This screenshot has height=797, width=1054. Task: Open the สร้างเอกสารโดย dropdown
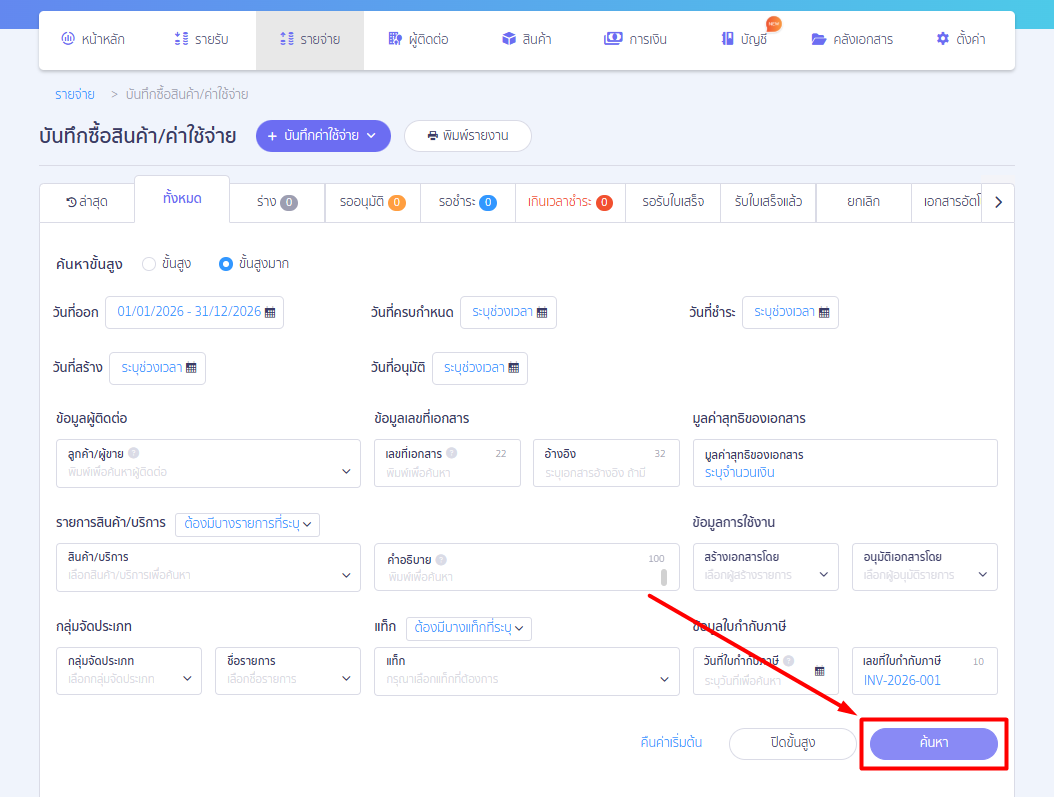[766, 567]
